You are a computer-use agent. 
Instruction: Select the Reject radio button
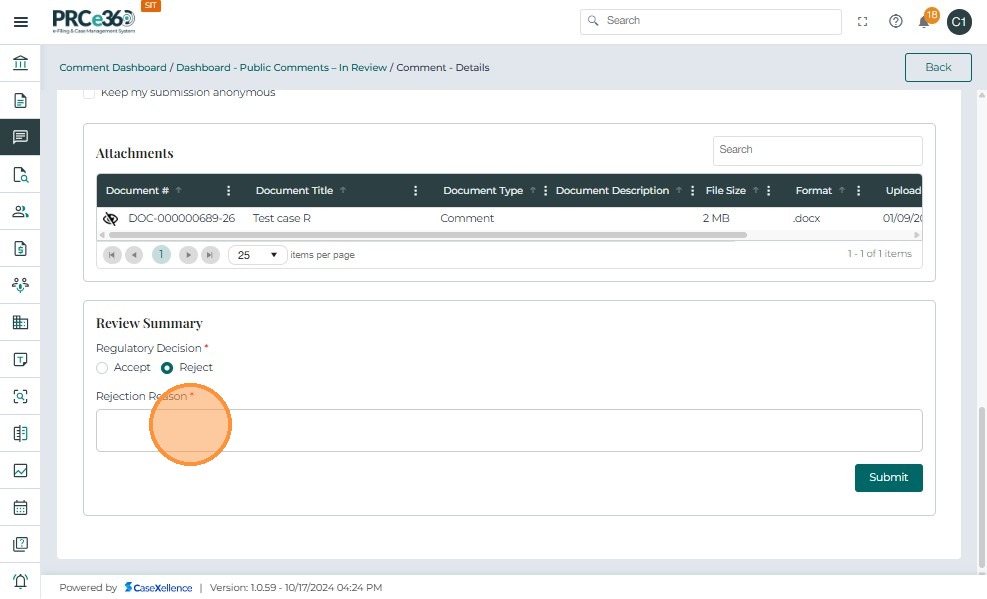click(x=167, y=368)
